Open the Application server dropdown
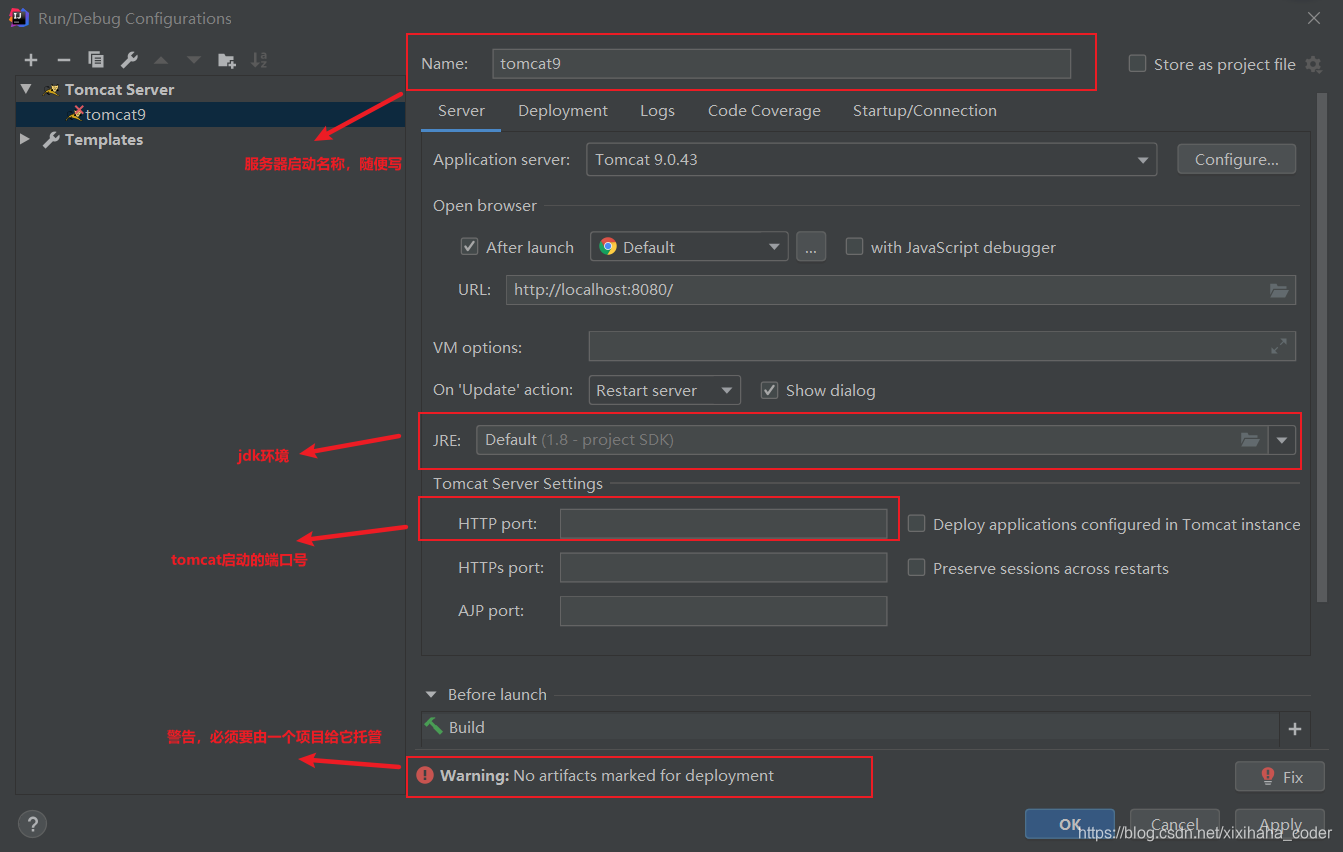1343x852 pixels. pyautogui.click(x=871, y=159)
